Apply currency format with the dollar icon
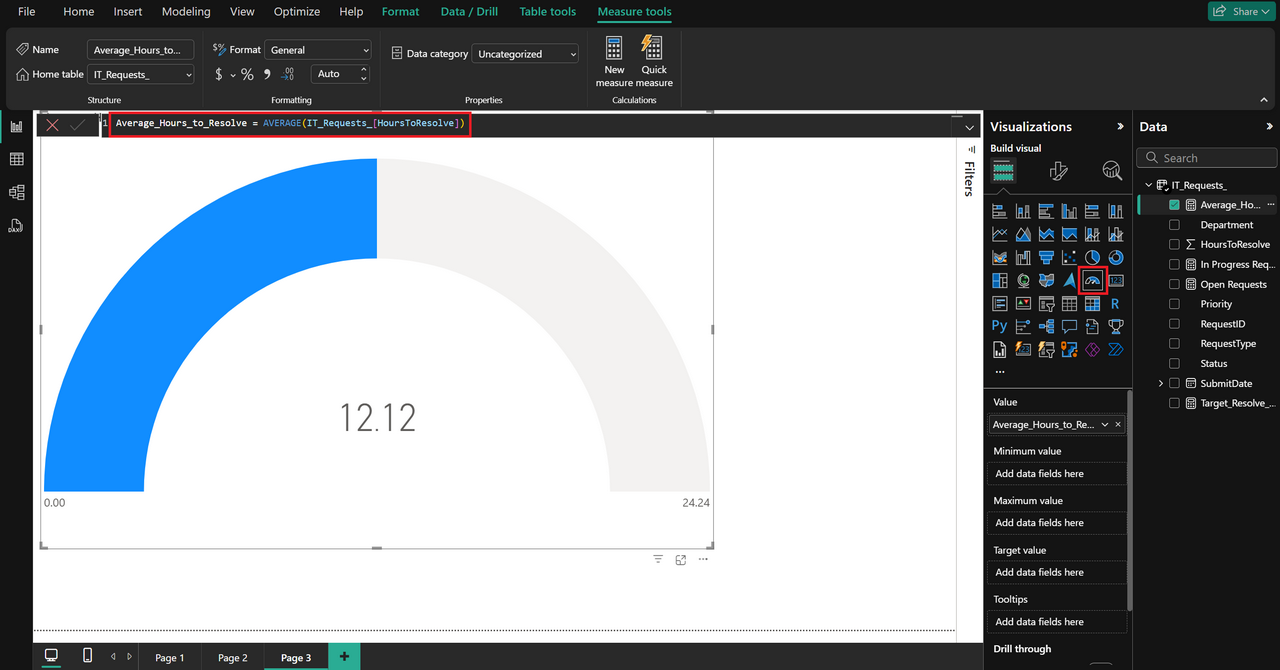1280x670 pixels. point(219,74)
